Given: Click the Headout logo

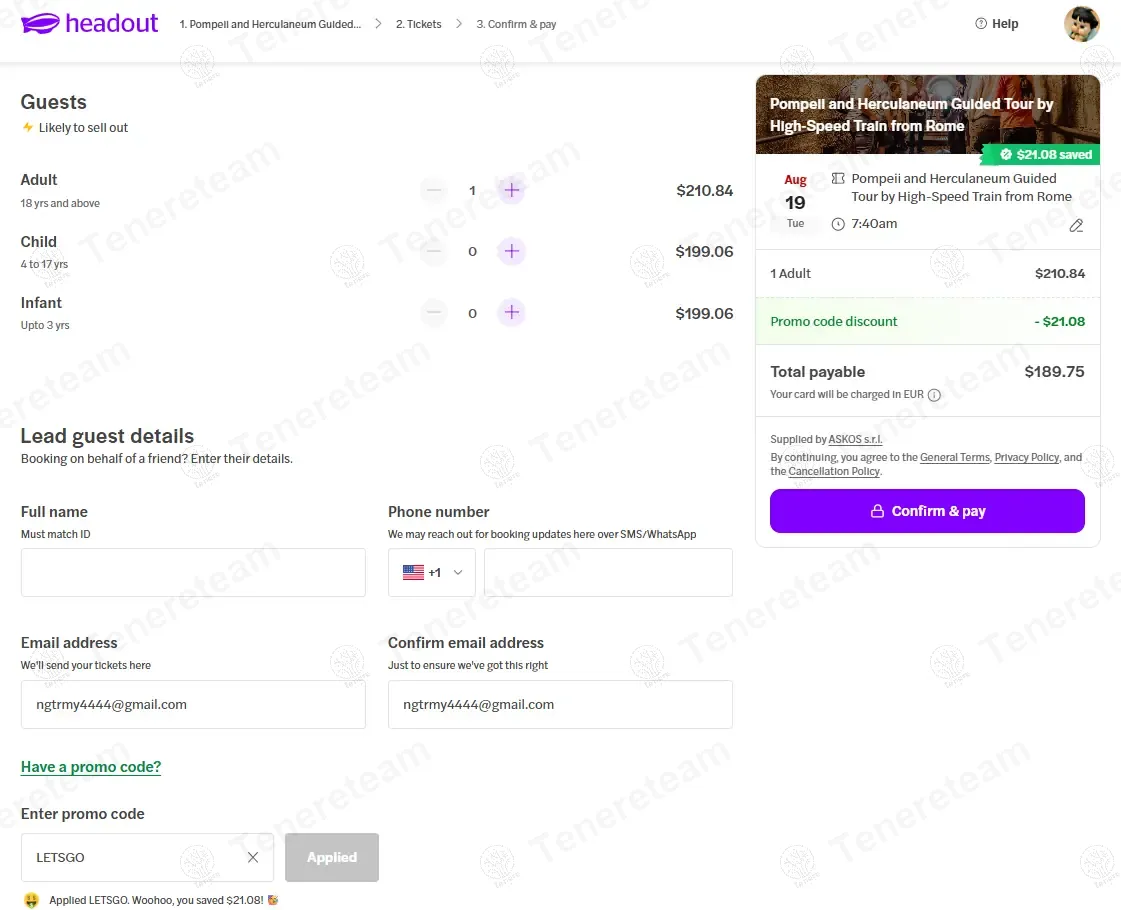Looking at the screenshot, I should pos(90,24).
